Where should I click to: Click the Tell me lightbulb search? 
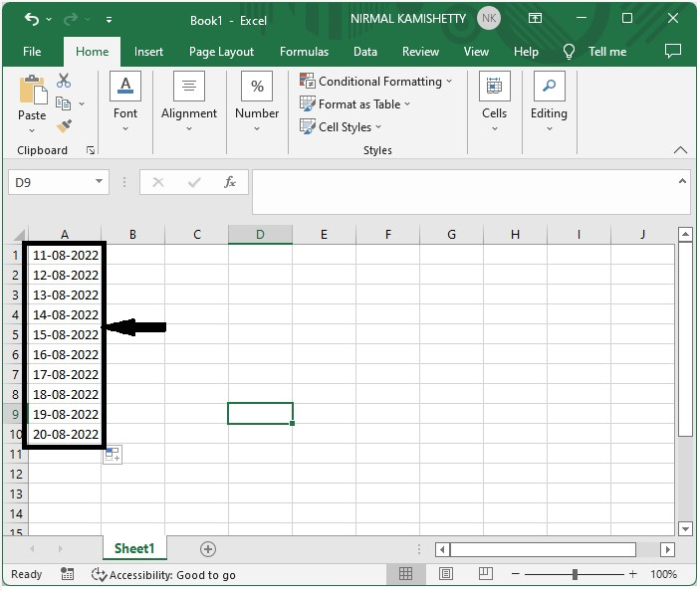click(x=596, y=52)
